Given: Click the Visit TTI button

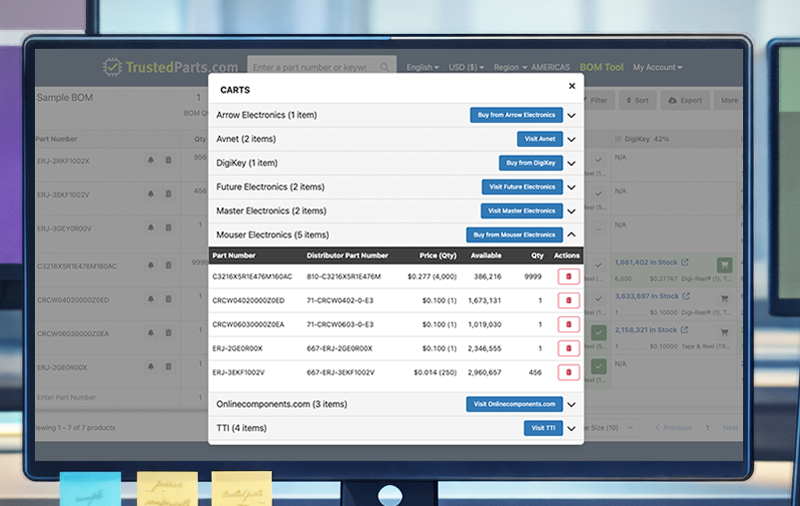Looking at the screenshot, I should [x=543, y=428].
